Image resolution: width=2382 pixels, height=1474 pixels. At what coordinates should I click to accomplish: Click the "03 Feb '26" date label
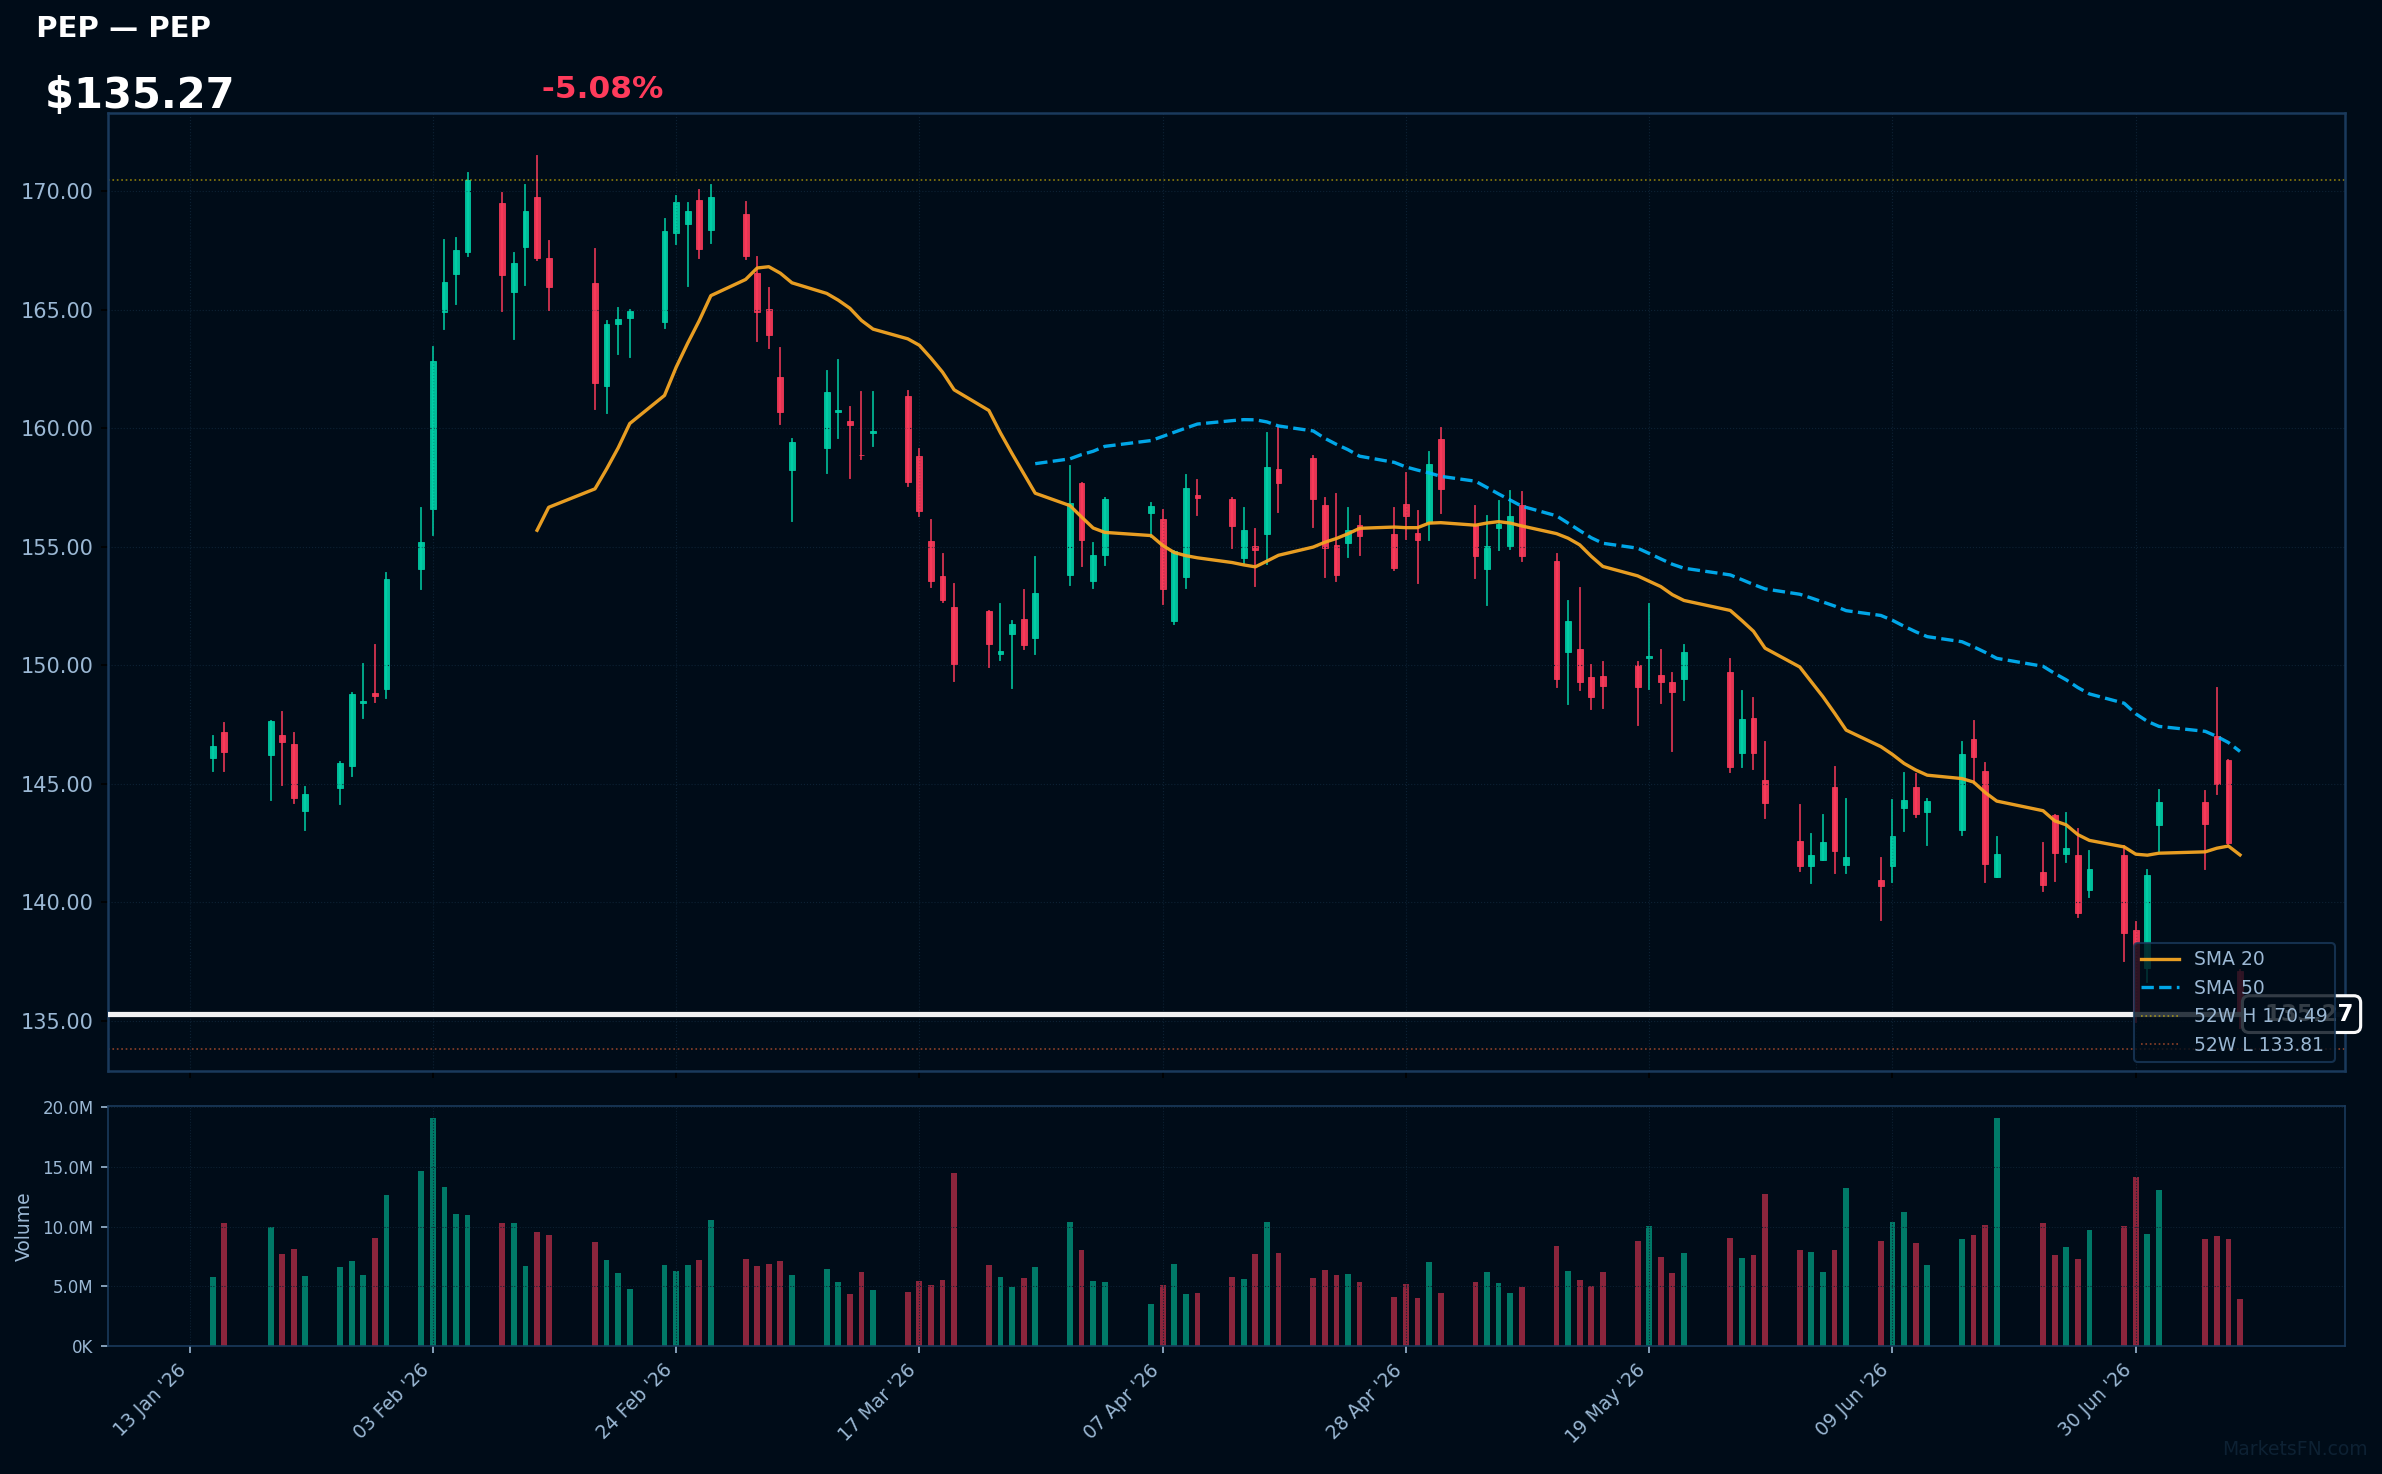[392, 1400]
